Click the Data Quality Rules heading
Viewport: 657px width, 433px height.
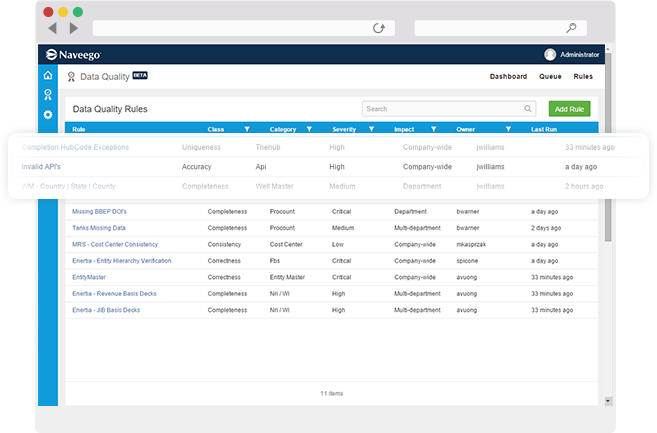tap(110, 109)
